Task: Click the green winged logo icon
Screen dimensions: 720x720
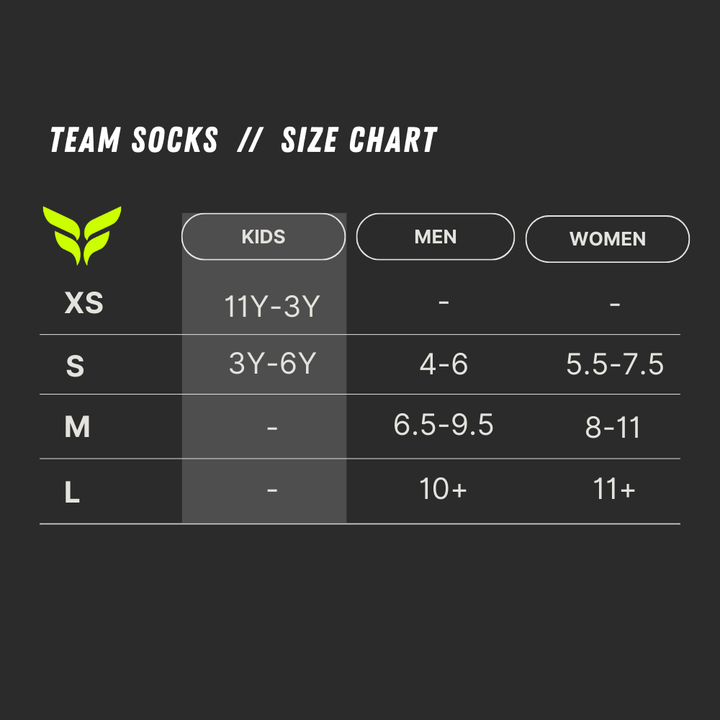Action: (82, 234)
